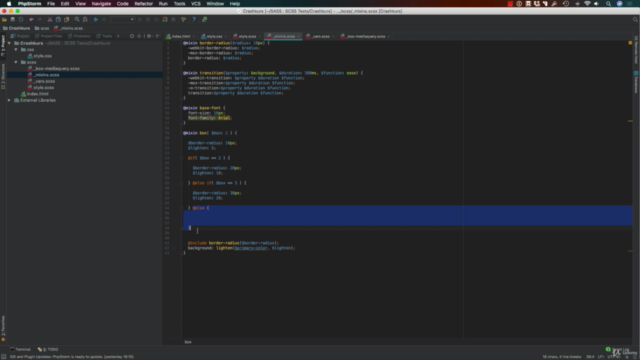Switch to Problems view tab

point(79,36)
